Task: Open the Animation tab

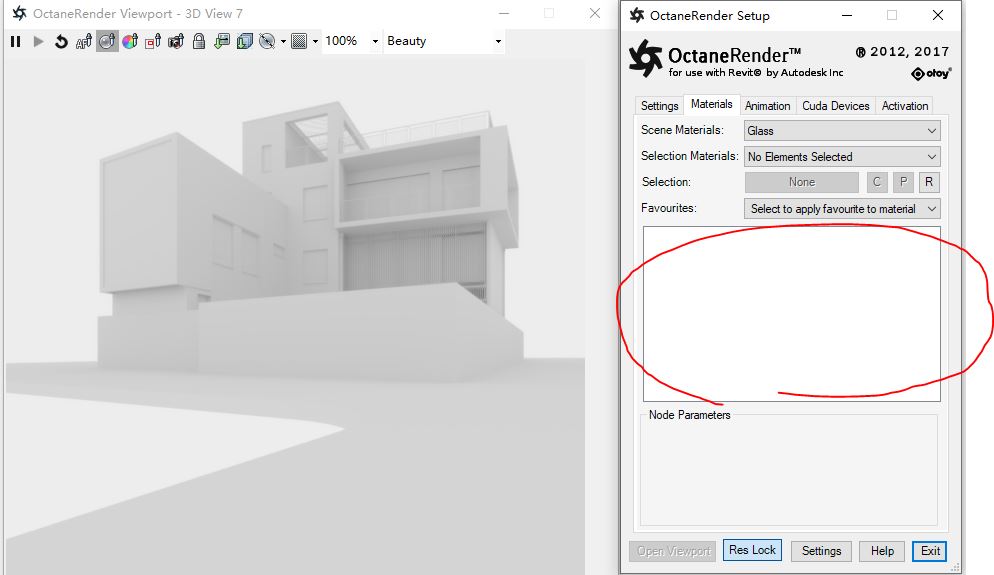Action: click(x=767, y=106)
